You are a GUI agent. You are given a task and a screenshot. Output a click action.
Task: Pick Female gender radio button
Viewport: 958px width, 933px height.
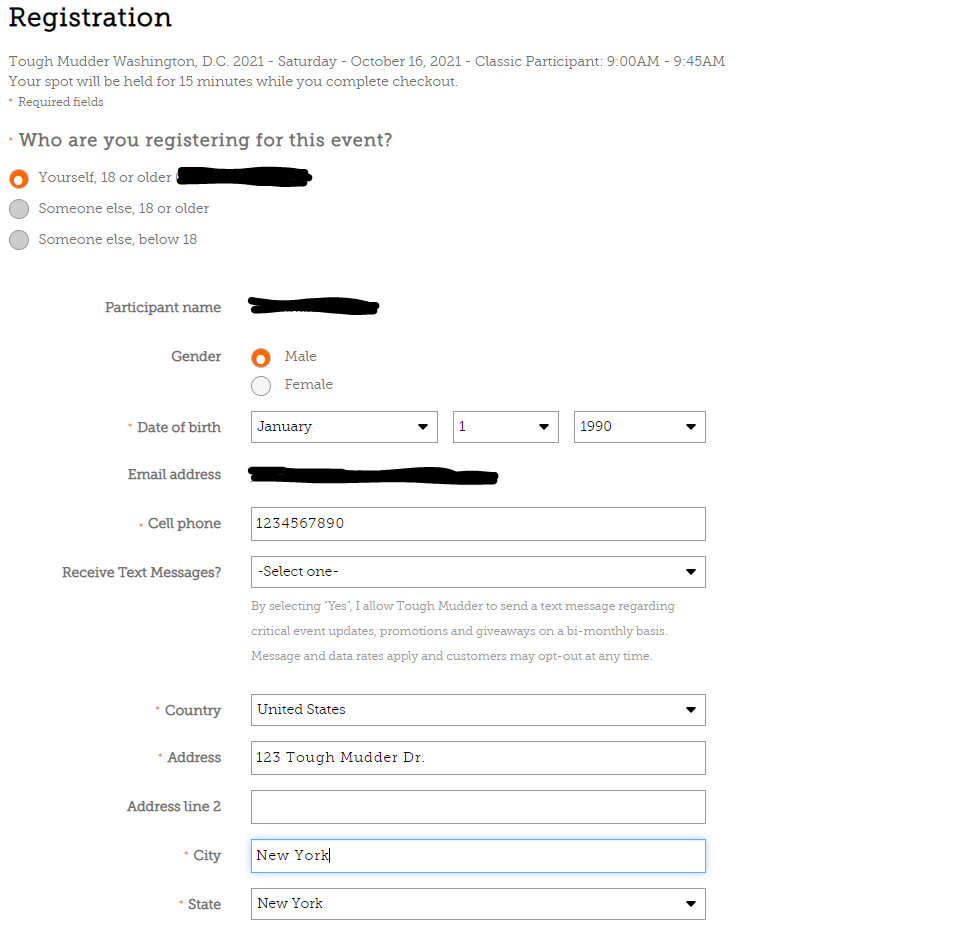(x=261, y=386)
